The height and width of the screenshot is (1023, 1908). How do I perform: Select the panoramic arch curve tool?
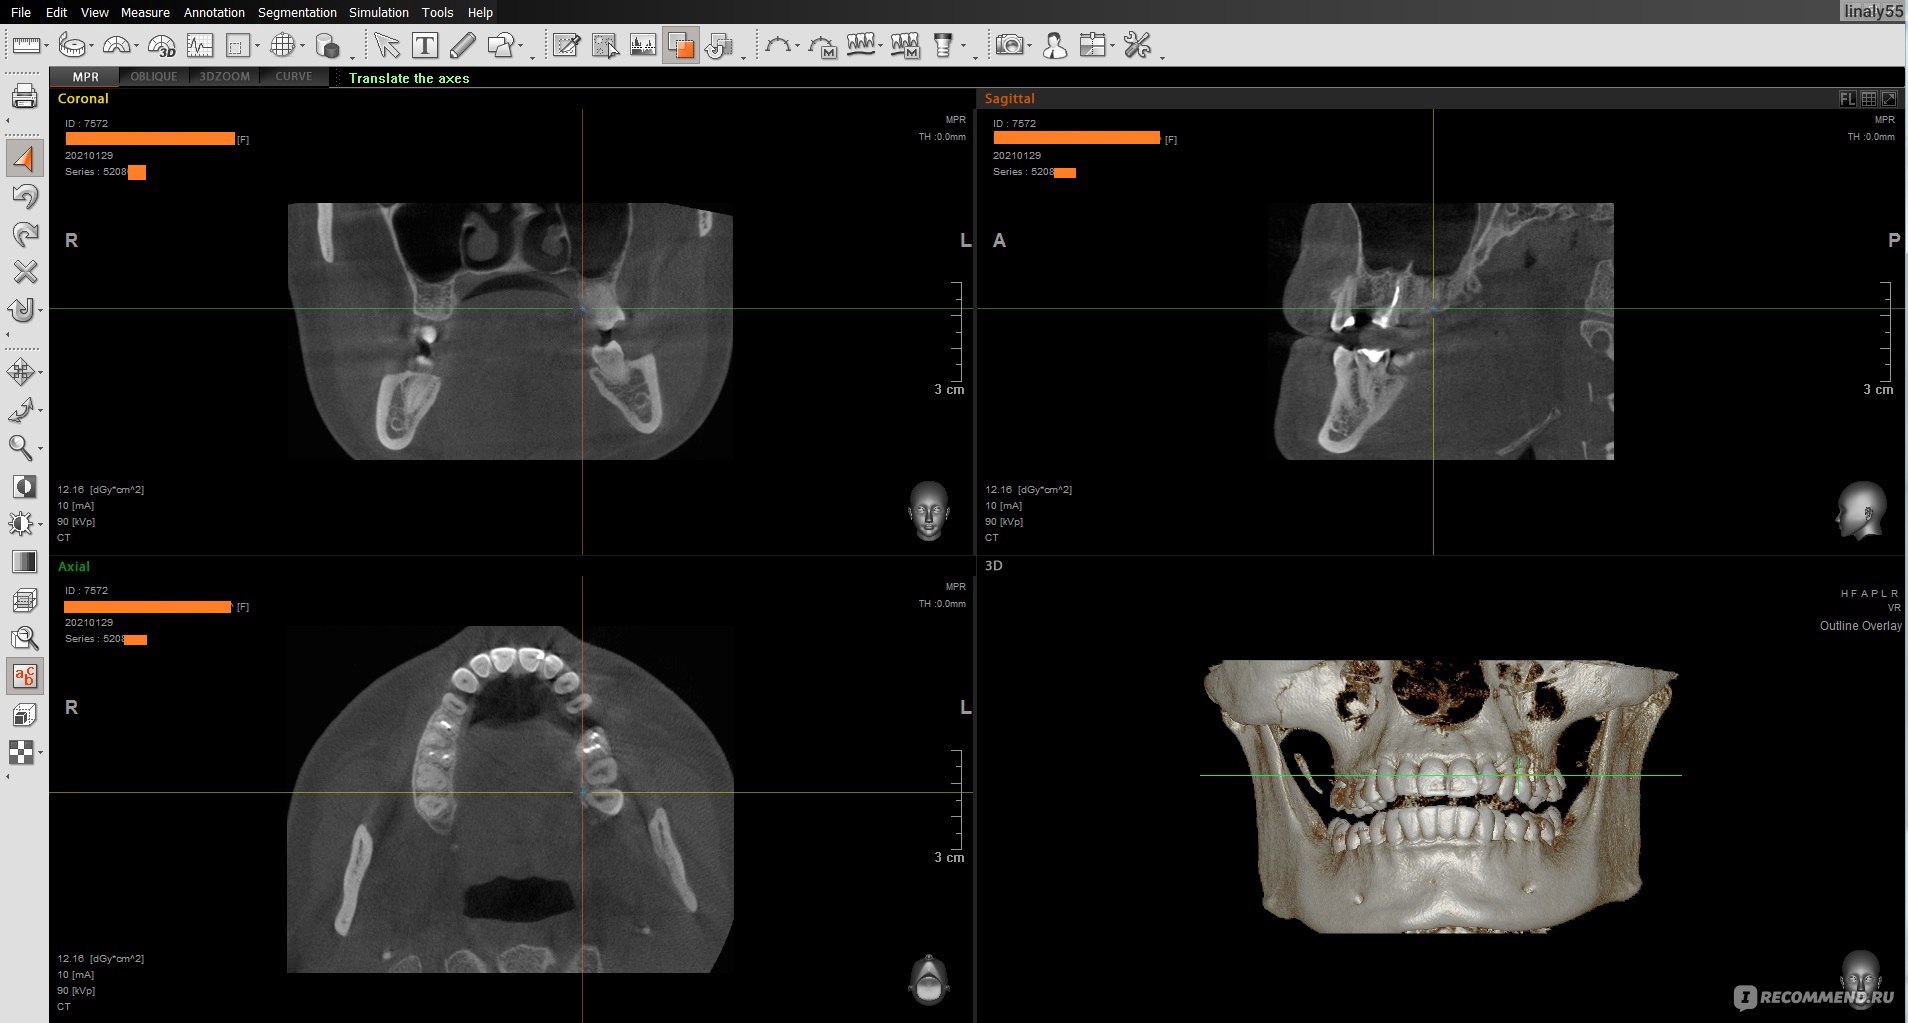click(x=777, y=45)
